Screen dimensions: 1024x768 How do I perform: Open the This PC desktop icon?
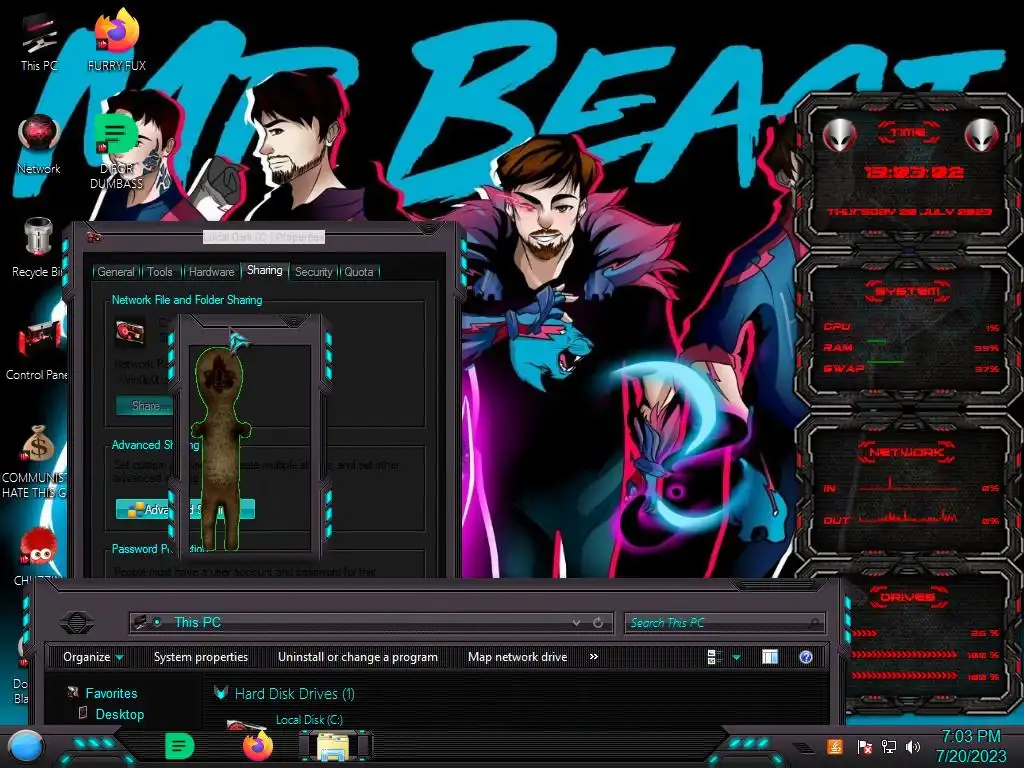(x=39, y=43)
